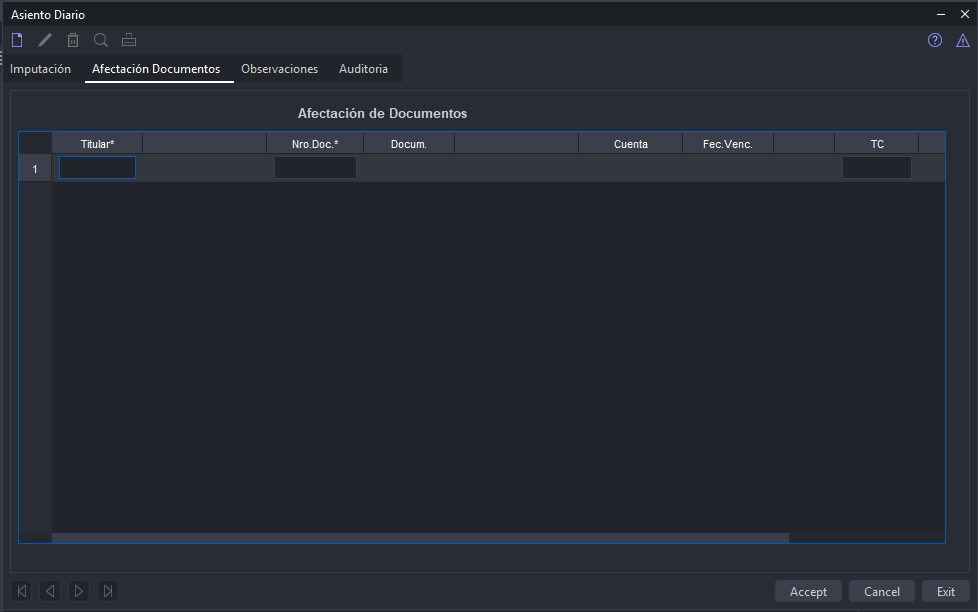Go to the first record
The height and width of the screenshot is (612, 978).
point(22,591)
